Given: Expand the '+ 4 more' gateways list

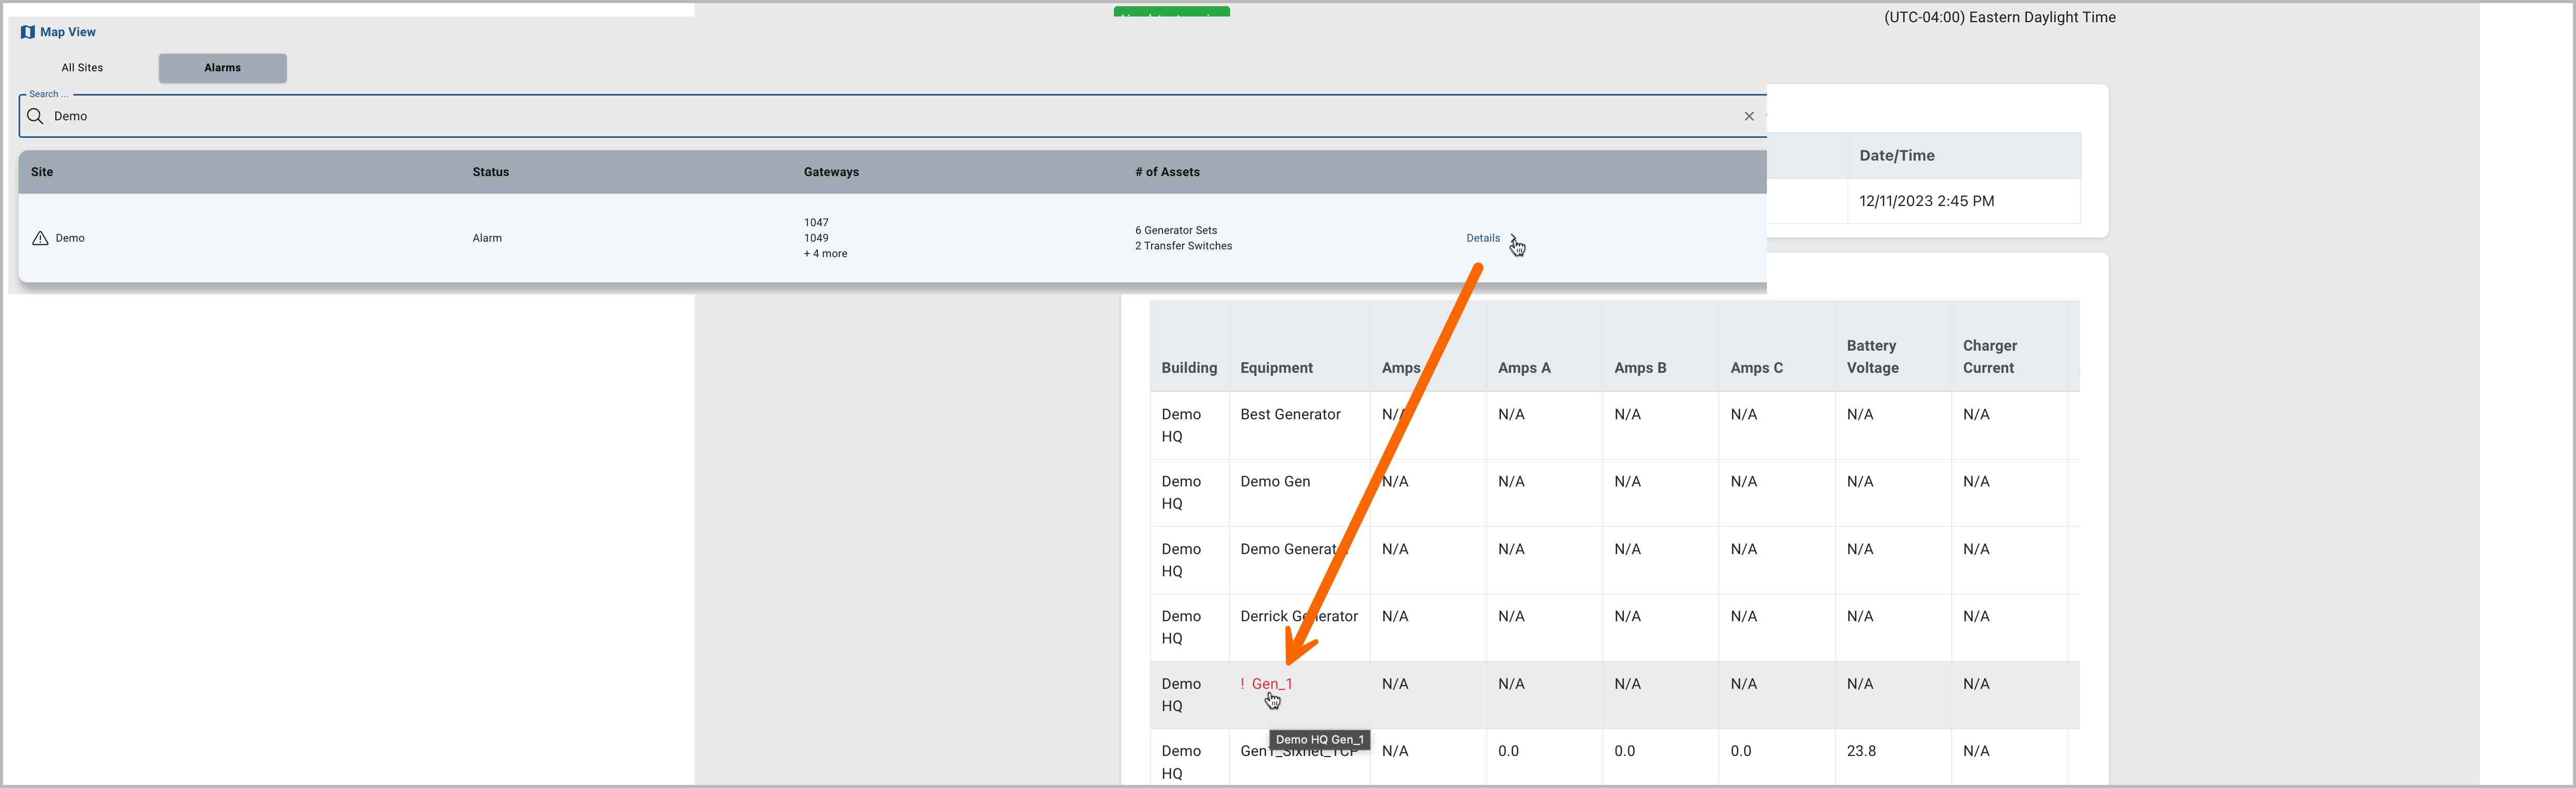Looking at the screenshot, I should point(825,254).
